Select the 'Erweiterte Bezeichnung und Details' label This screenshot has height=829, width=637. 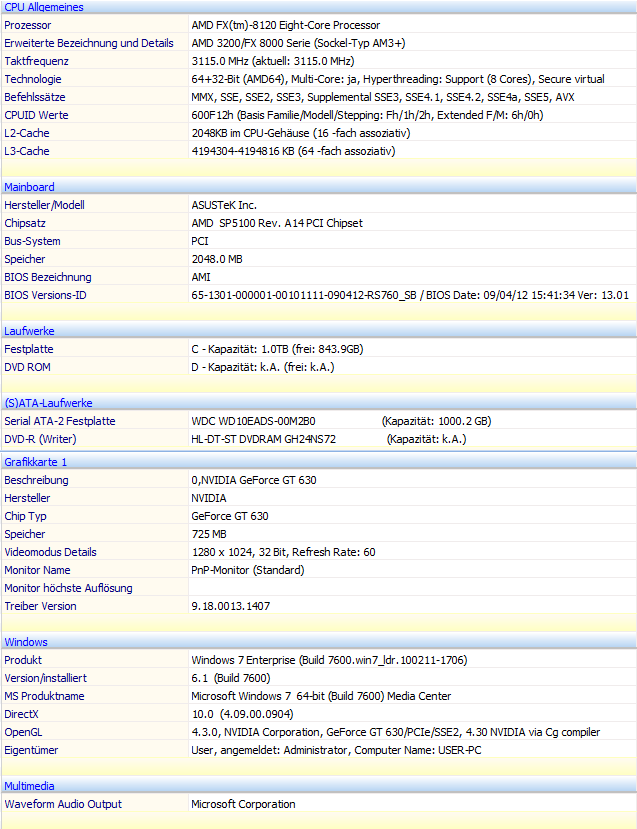pos(89,43)
